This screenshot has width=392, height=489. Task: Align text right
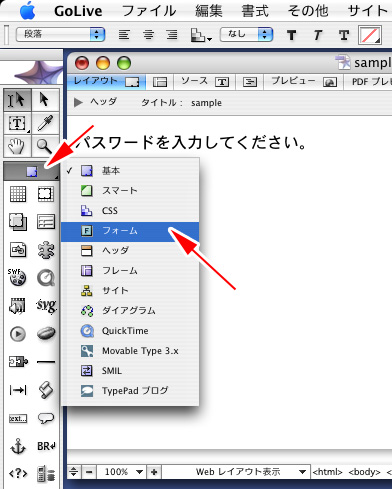[x=172, y=35]
